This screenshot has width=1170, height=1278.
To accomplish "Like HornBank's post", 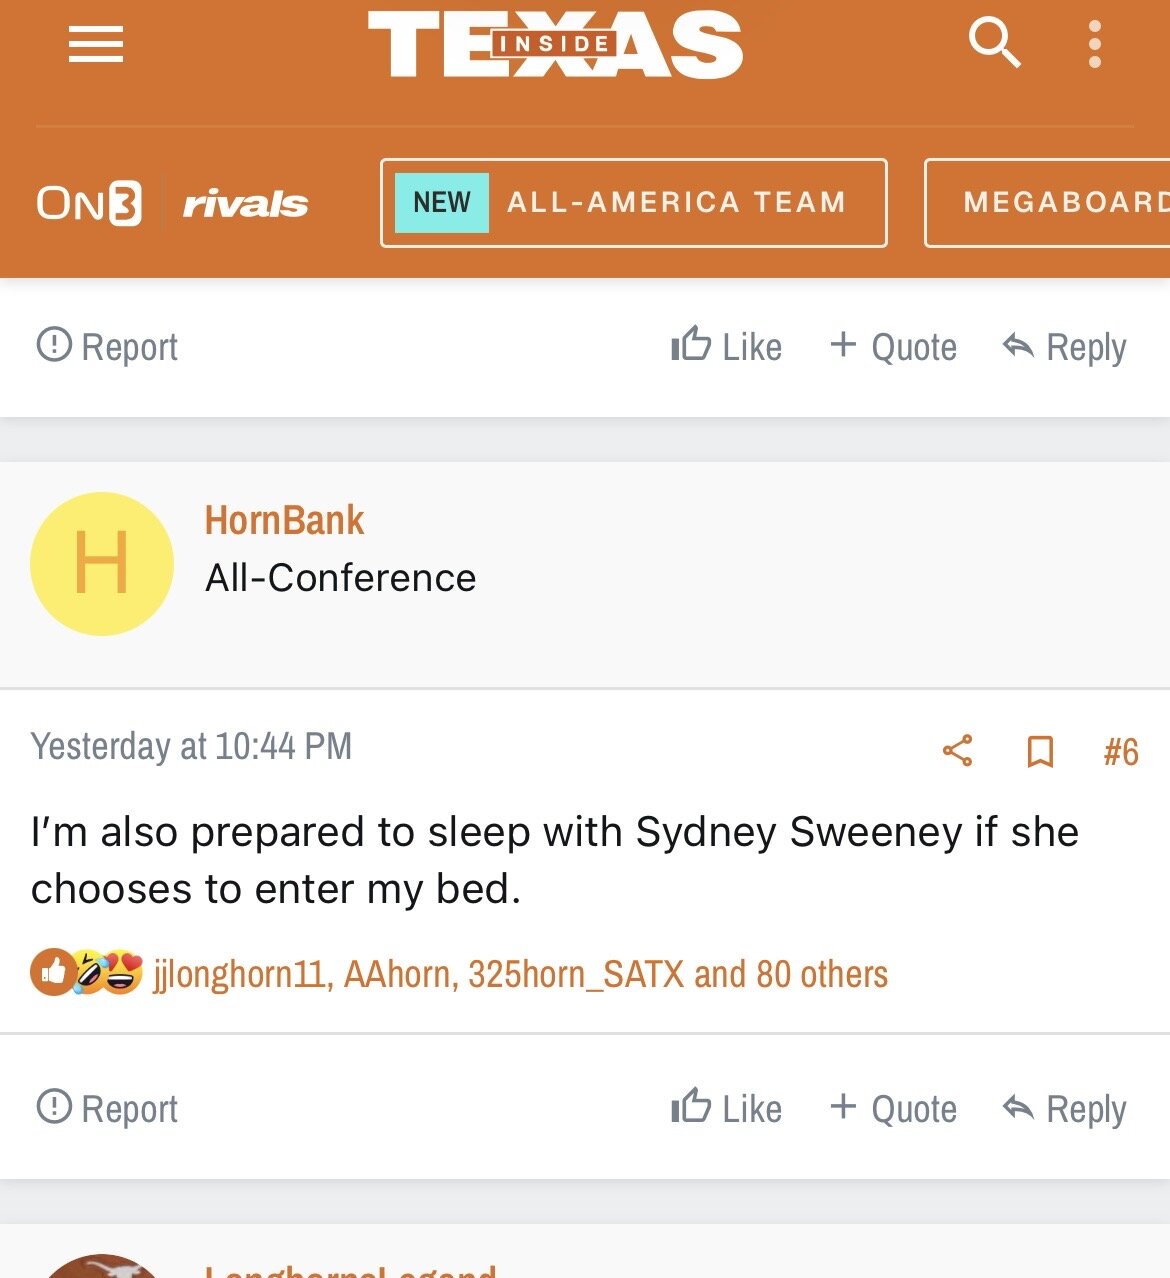I will point(727,1108).
